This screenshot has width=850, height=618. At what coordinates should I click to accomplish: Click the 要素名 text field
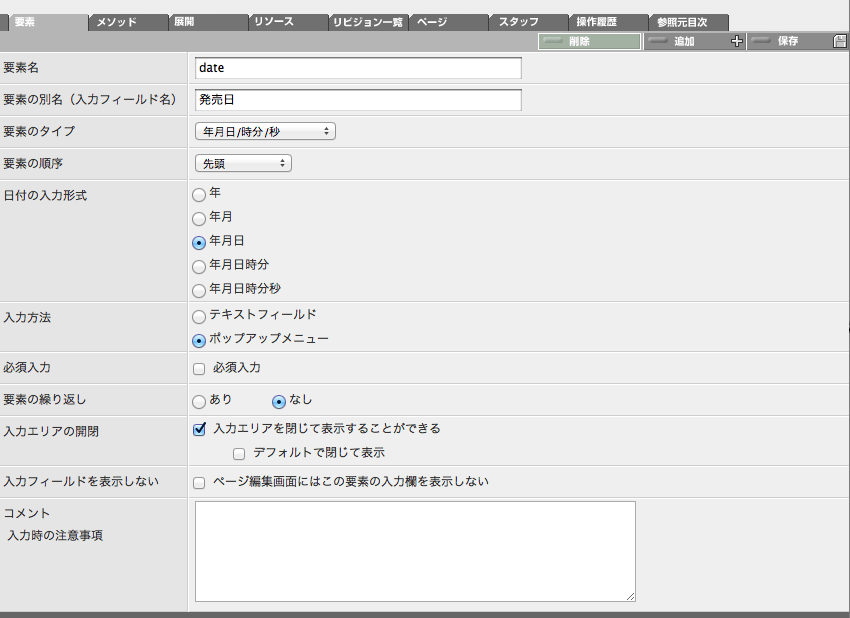click(358, 68)
